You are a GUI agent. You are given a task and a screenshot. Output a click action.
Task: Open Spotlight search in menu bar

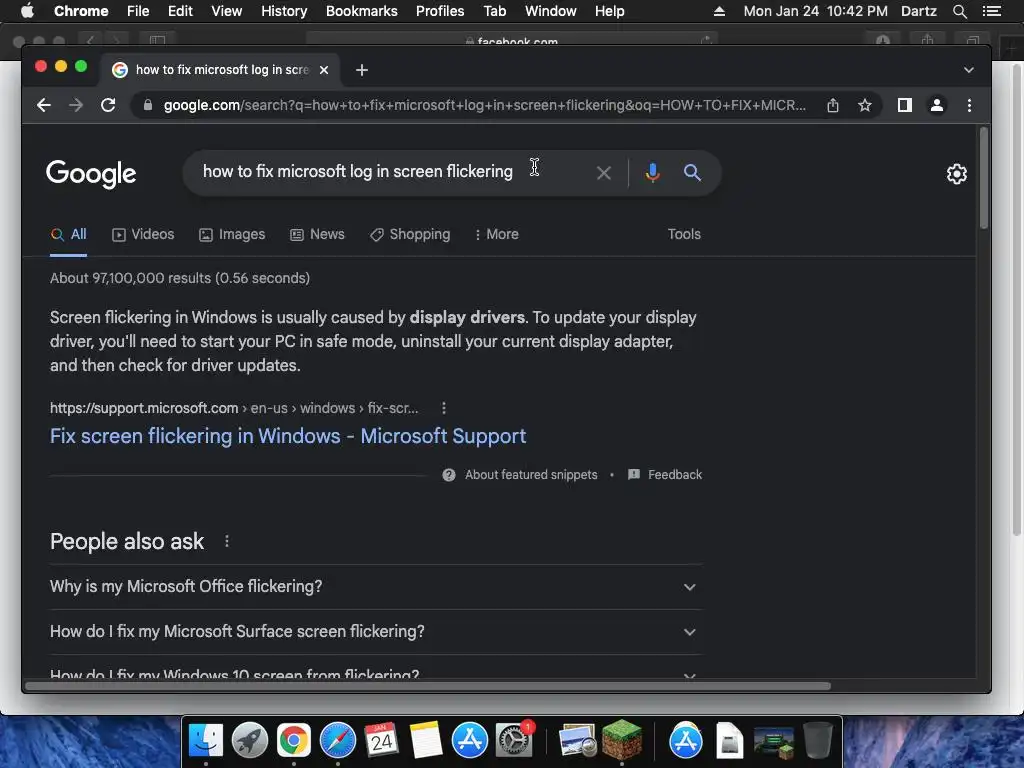coord(959,11)
